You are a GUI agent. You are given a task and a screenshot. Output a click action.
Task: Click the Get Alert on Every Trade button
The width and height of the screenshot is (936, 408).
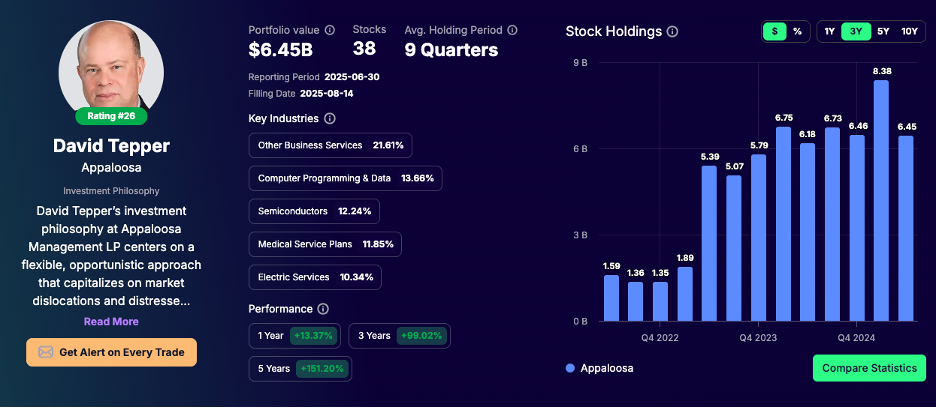coord(111,352)
